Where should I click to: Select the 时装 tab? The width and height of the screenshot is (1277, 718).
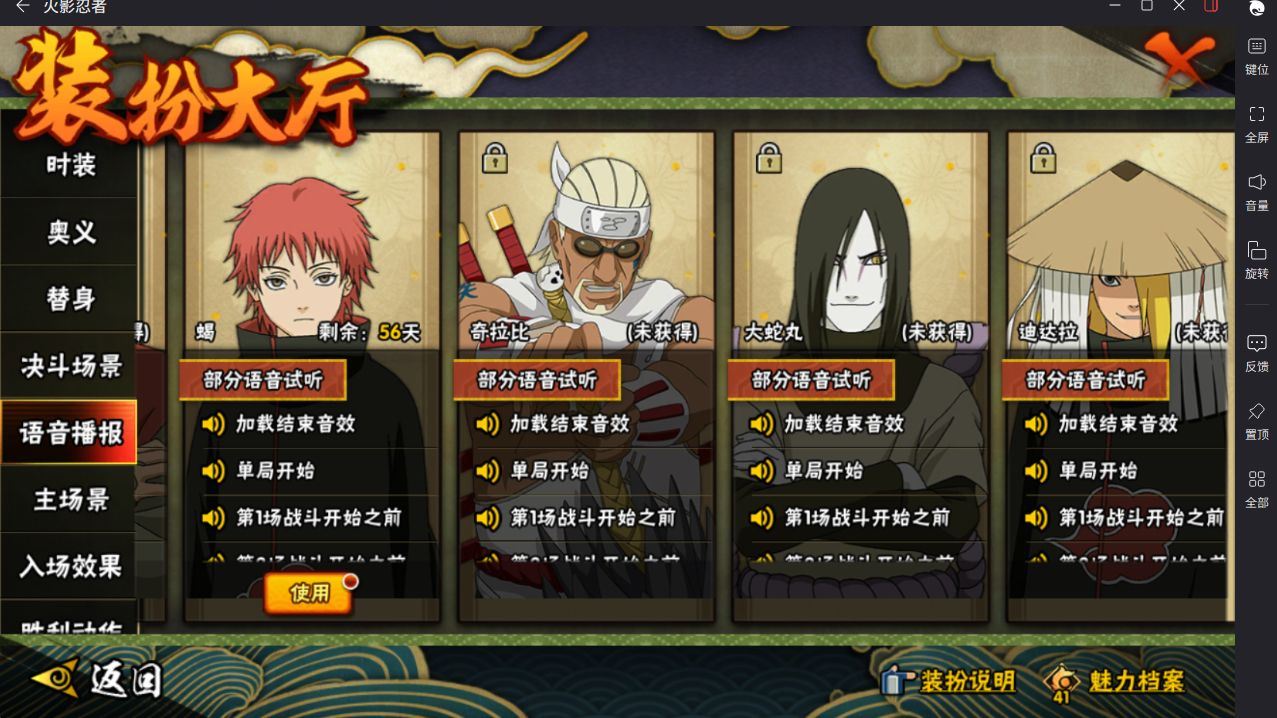click(69, 165)
